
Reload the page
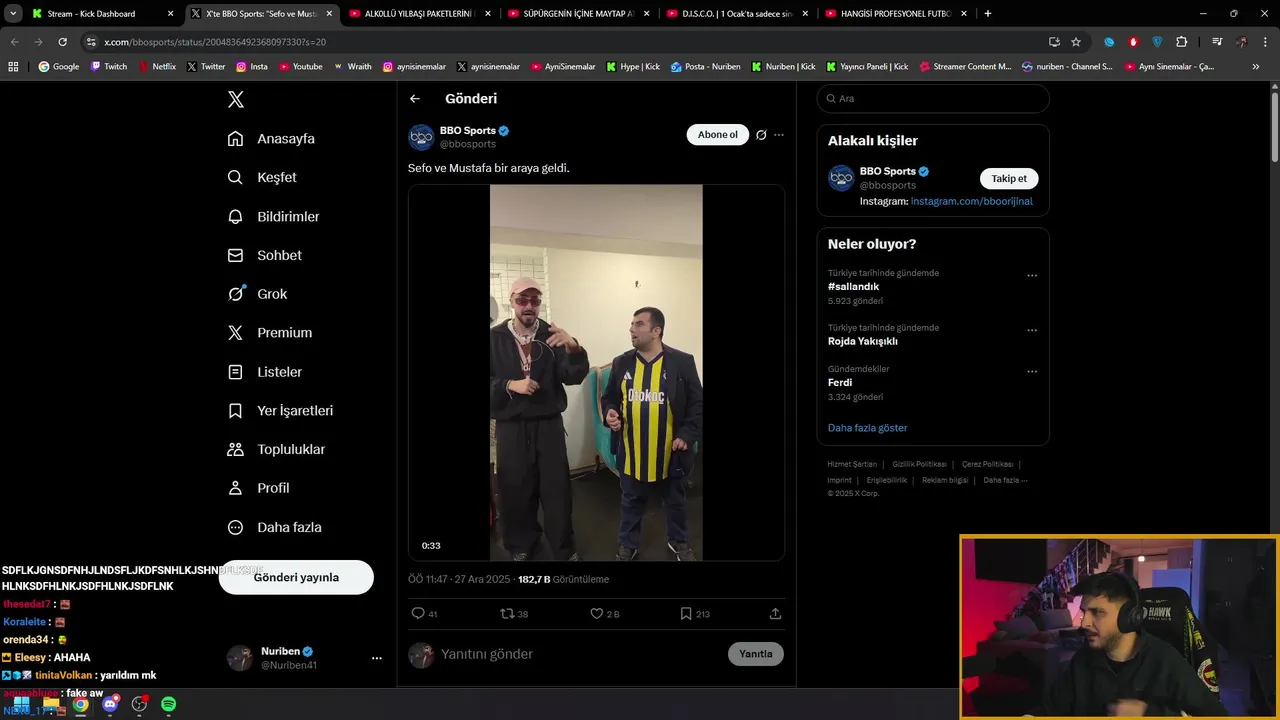point(63,42)
